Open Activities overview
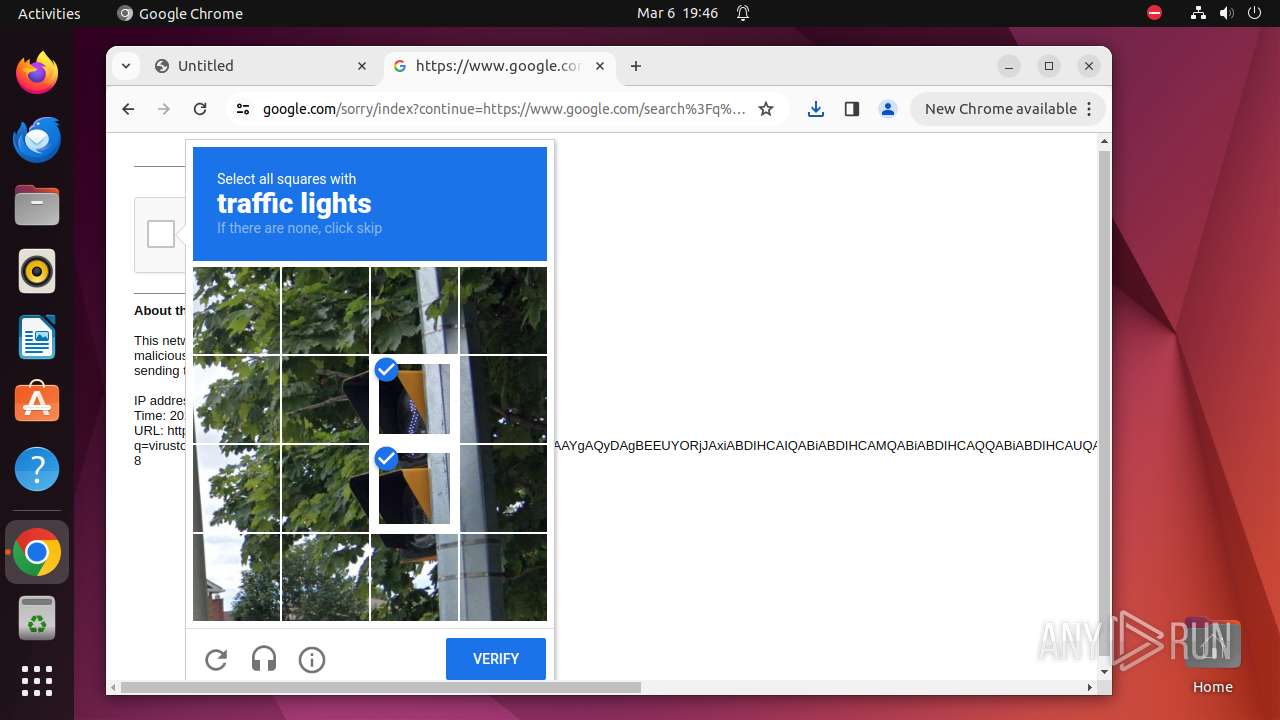This screenshot has width=1280, height=720. (49, 13)
